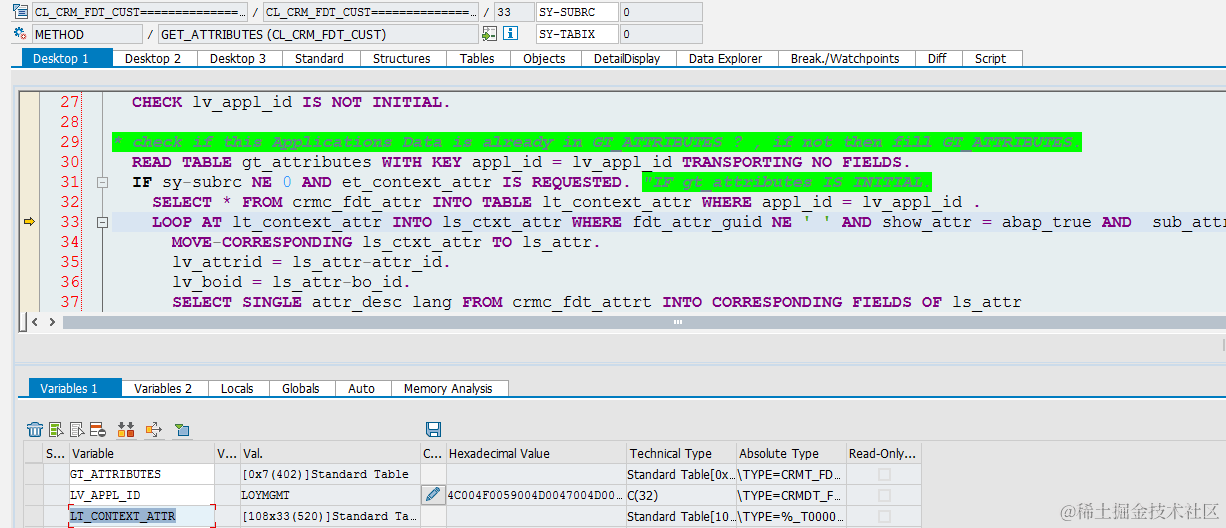Click the [108x33(520)]Standard Table value

(329, 516)
